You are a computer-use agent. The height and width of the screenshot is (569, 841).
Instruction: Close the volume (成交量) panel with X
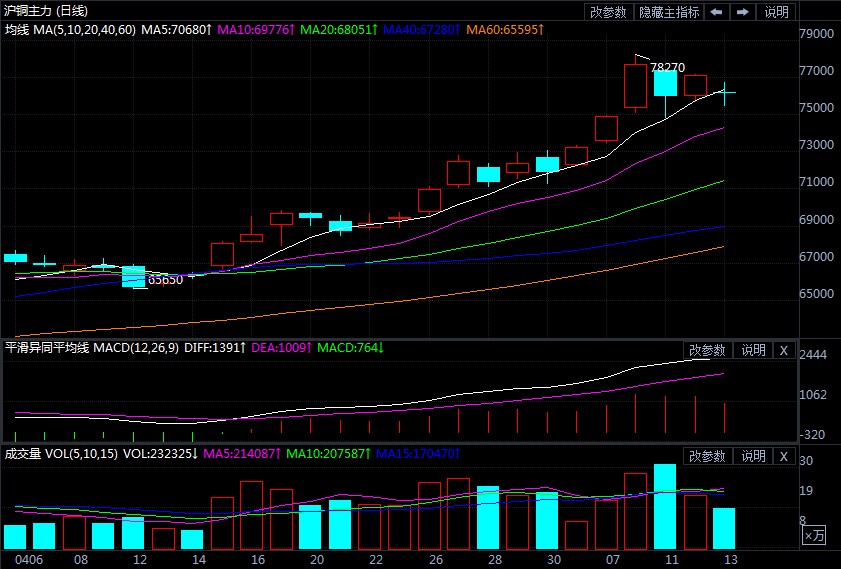point(784,456)
